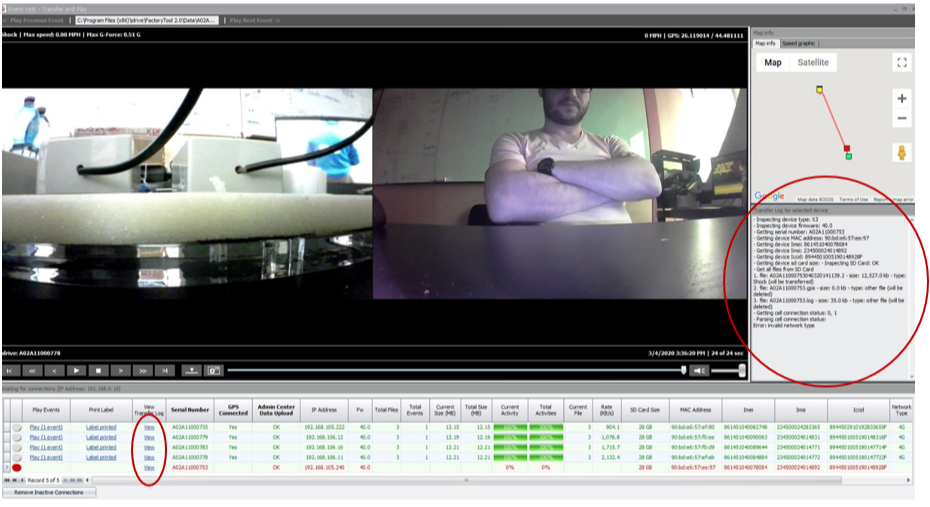Play the event video

pos(76,371)
